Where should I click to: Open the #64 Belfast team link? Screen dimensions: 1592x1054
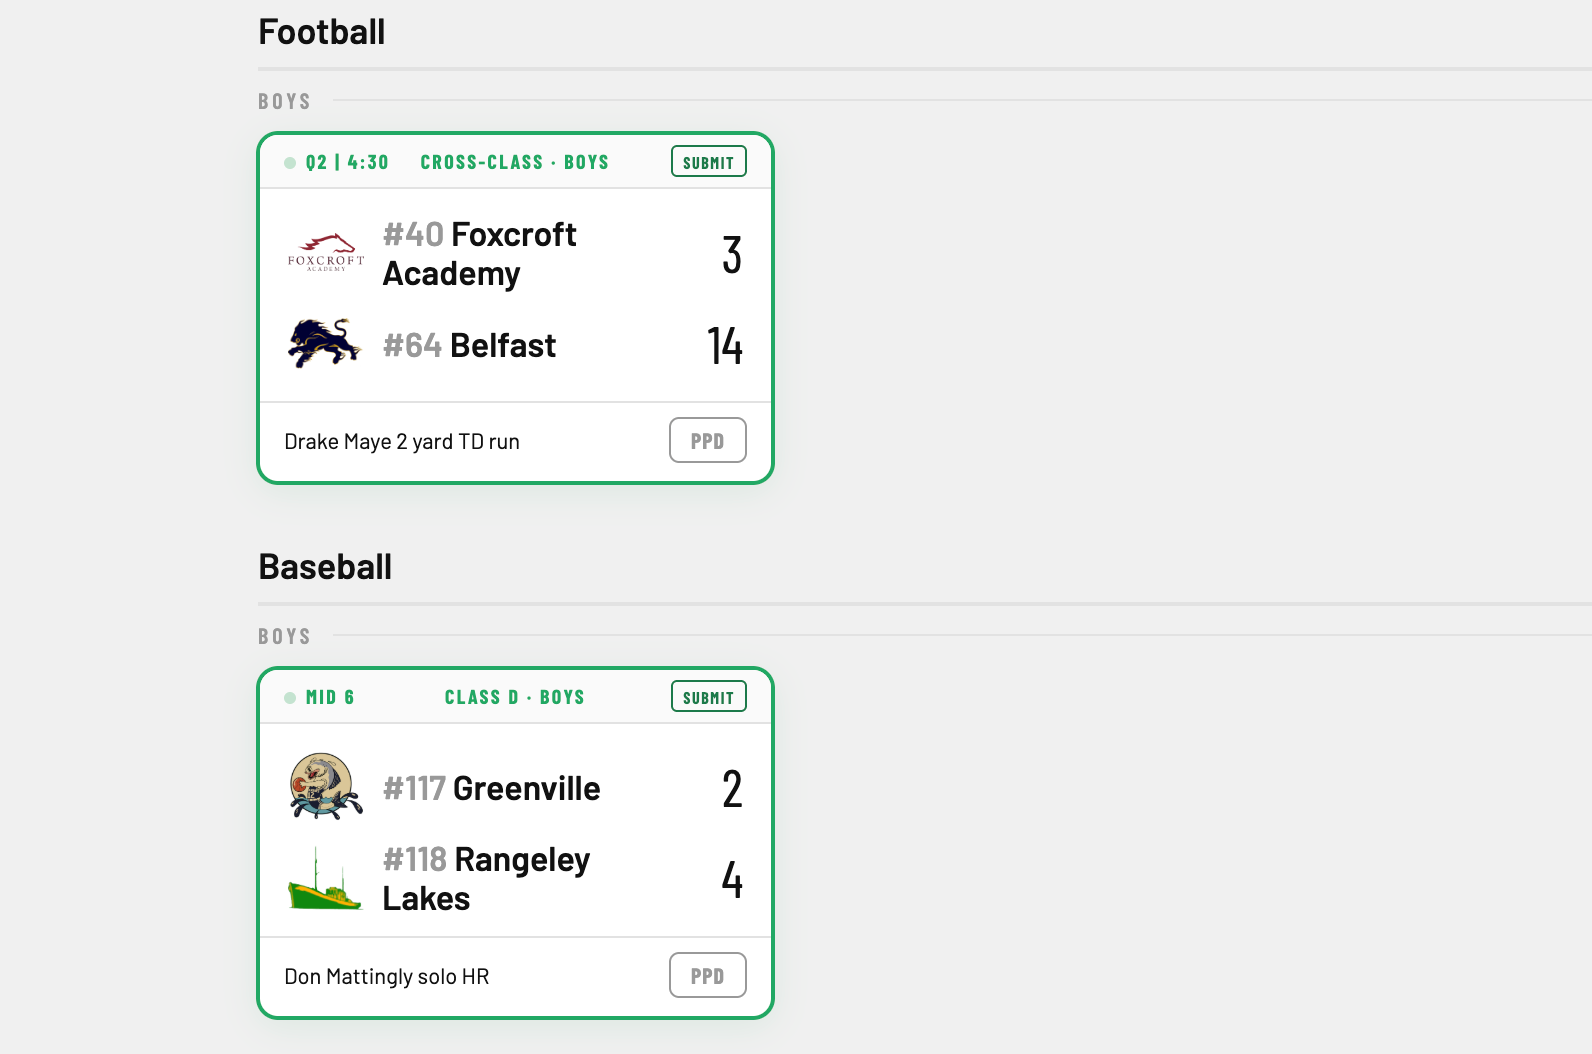(x=469, y=345)
